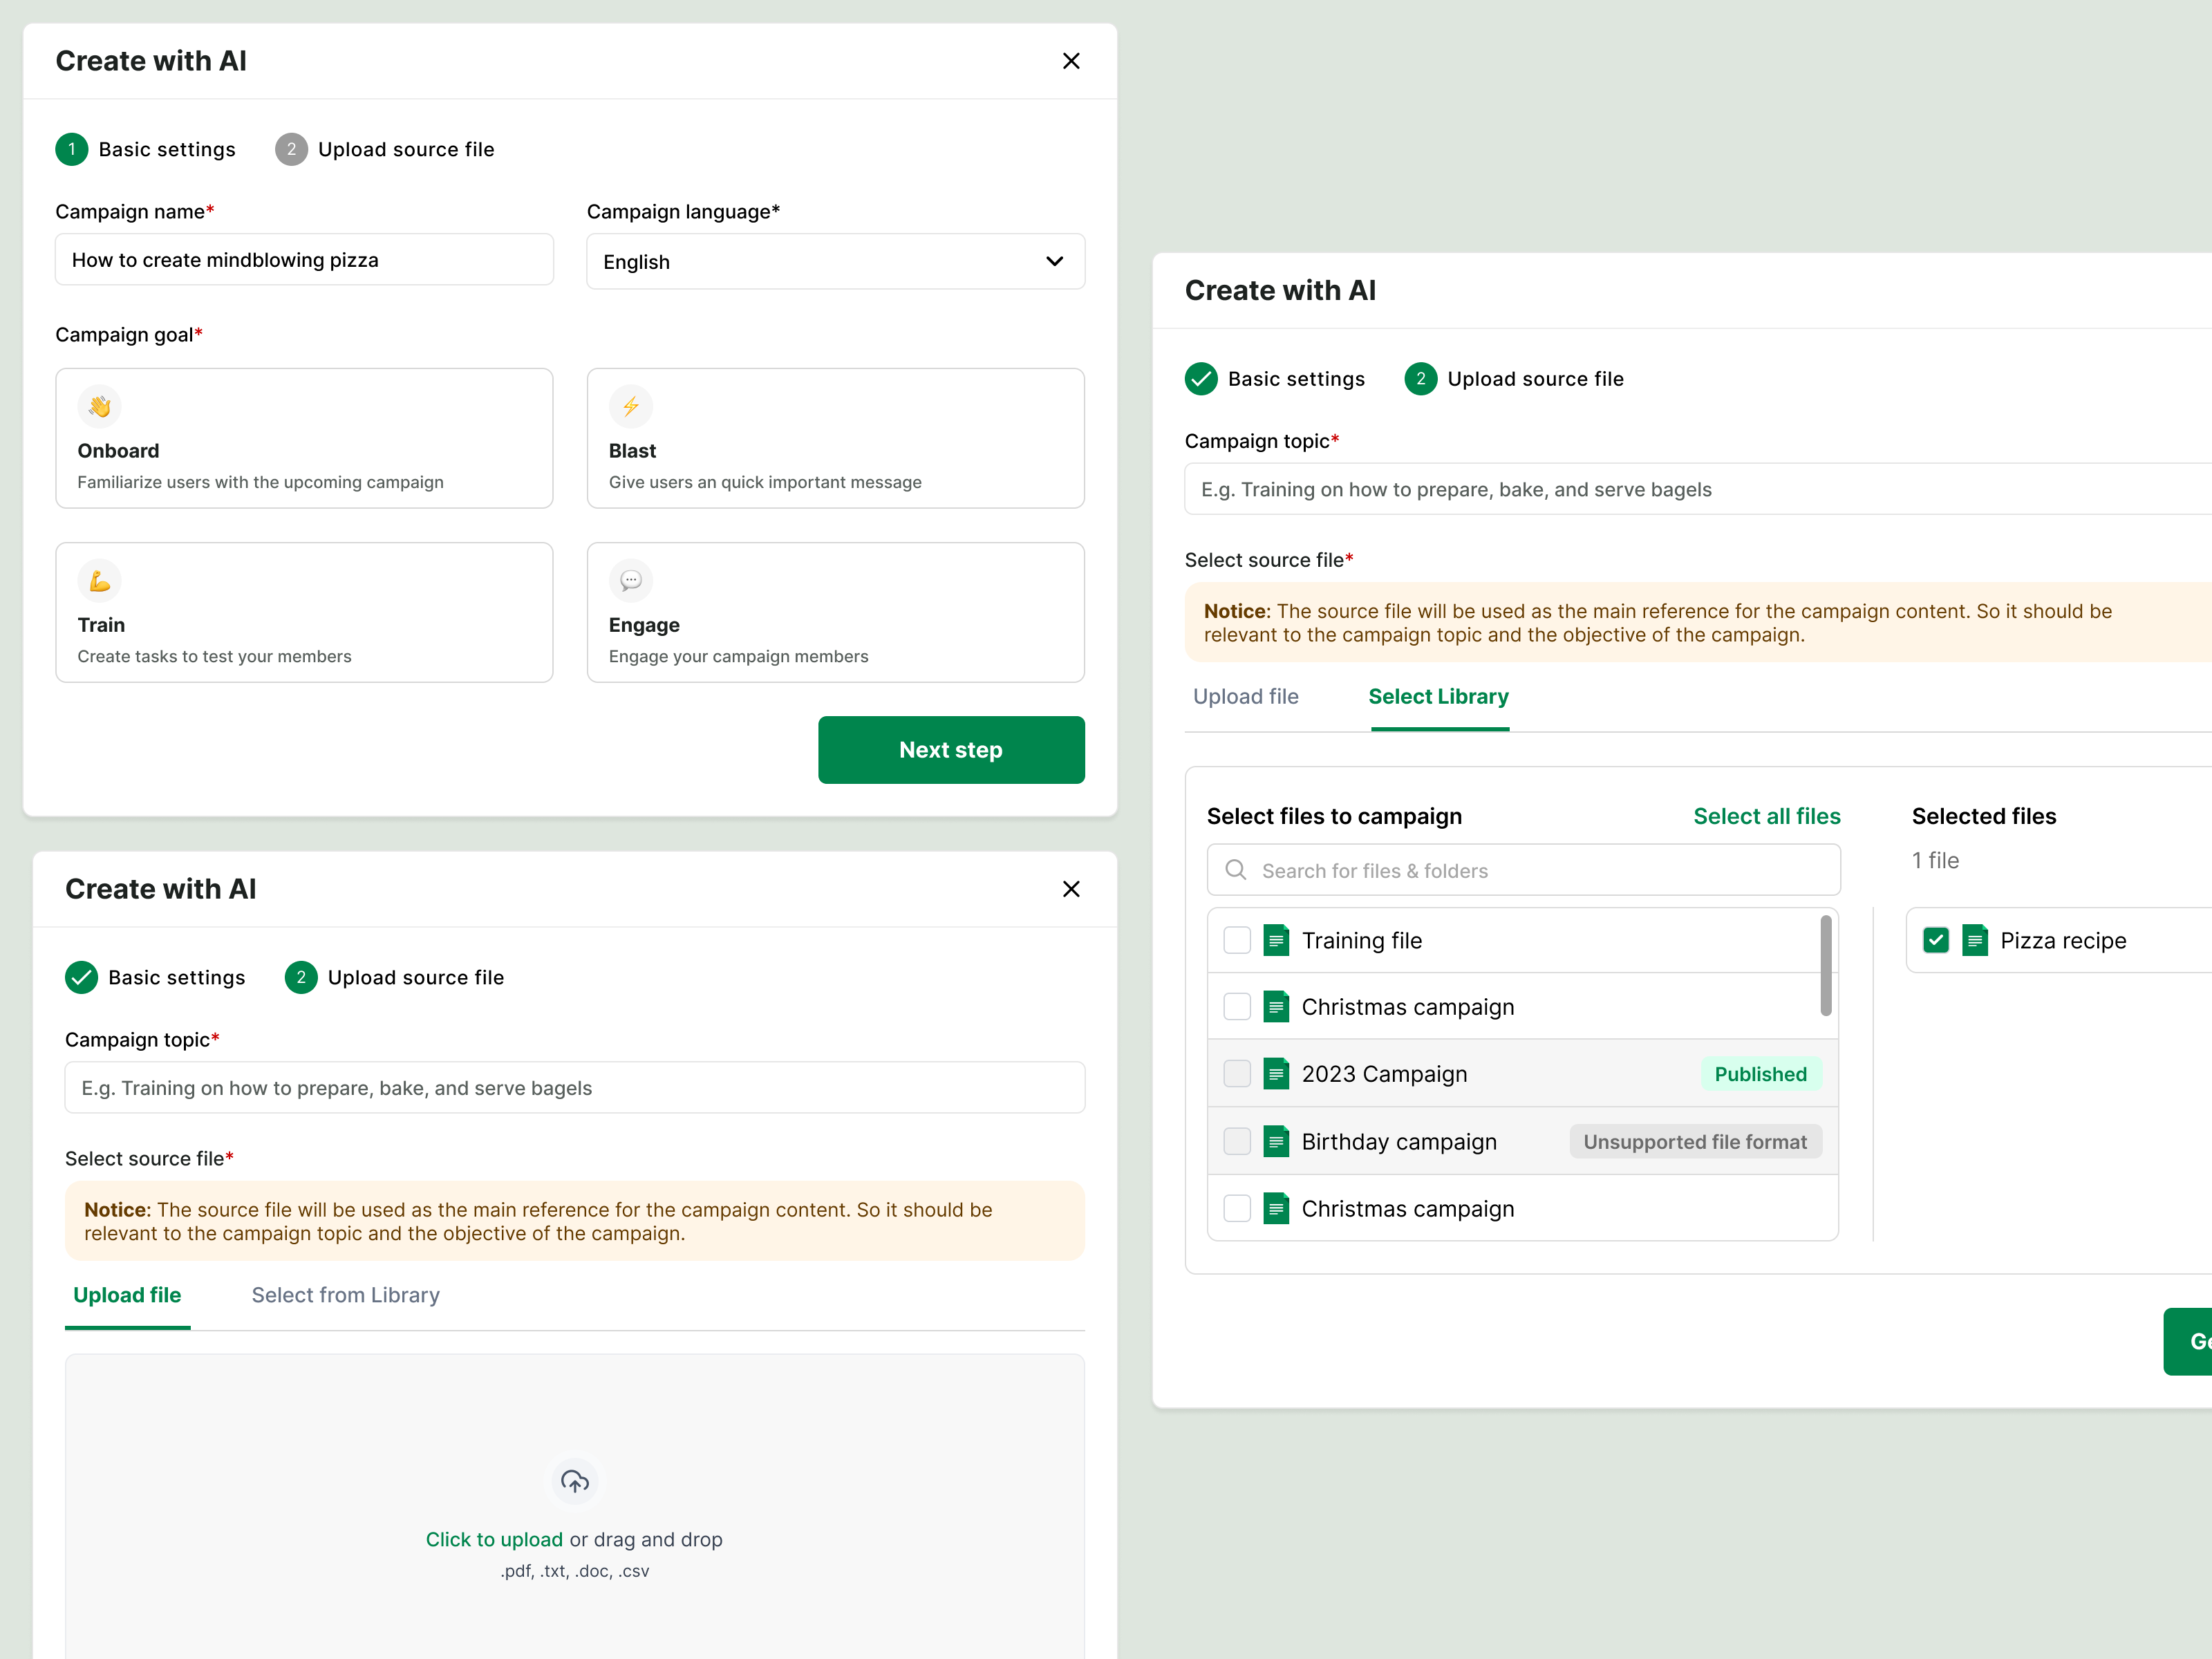Select the Blast lightning icon
Image resolution: width=2212 pixels, height=1659 pixels.
(630, 406)
